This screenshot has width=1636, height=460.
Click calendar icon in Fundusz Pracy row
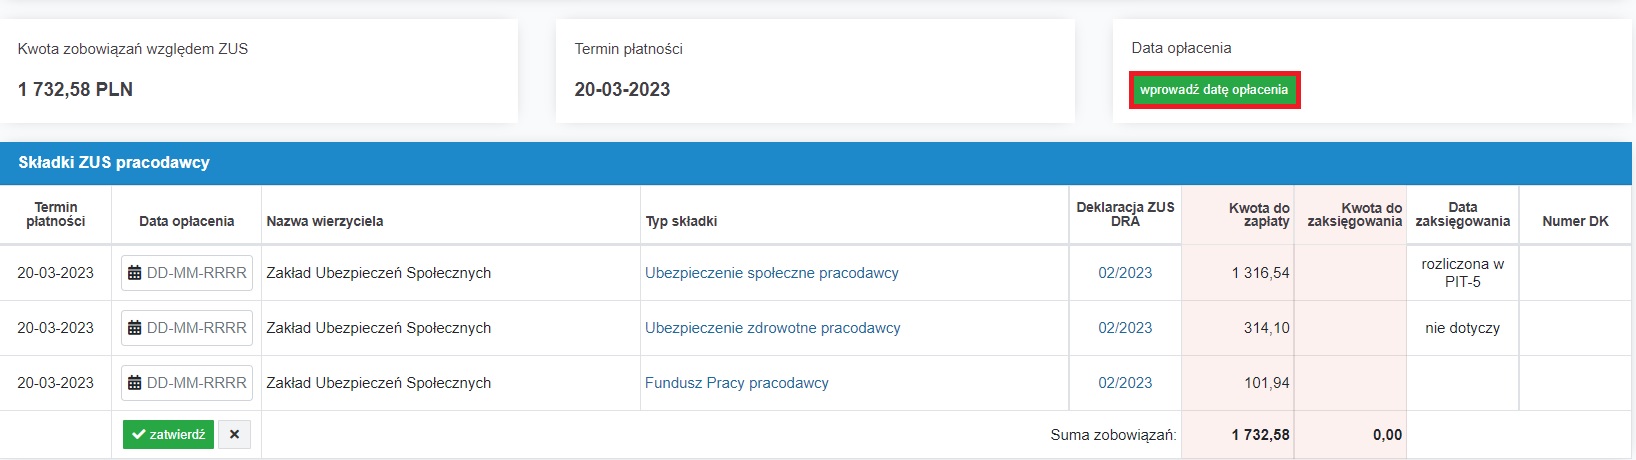[135, 383]
